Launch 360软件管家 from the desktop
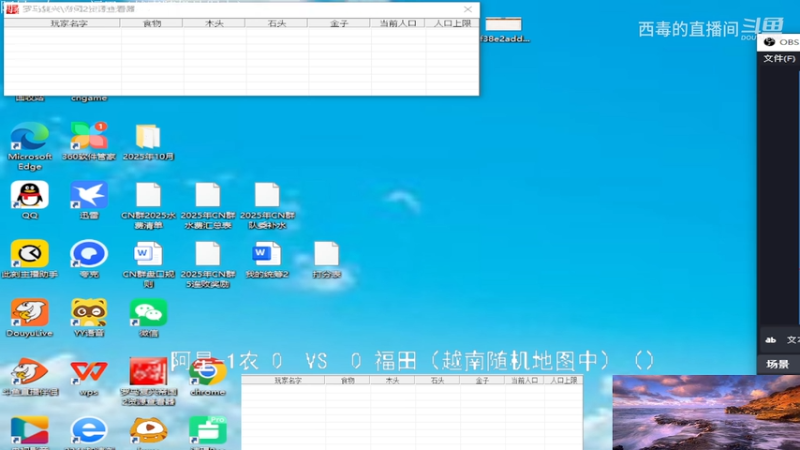Screen dimensions: 800x450 [x=89, y=141]
